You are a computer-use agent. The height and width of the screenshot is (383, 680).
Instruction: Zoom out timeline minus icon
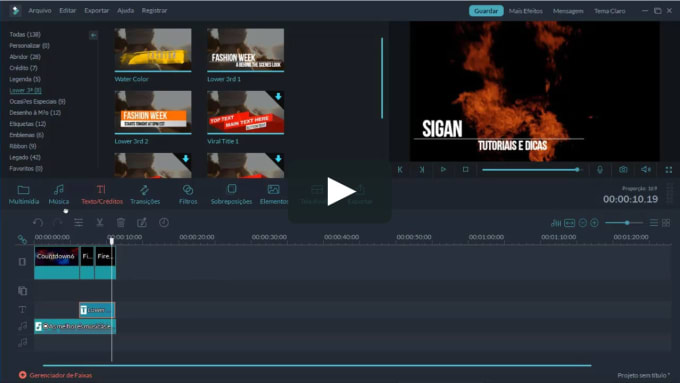[x=582, y=223]
